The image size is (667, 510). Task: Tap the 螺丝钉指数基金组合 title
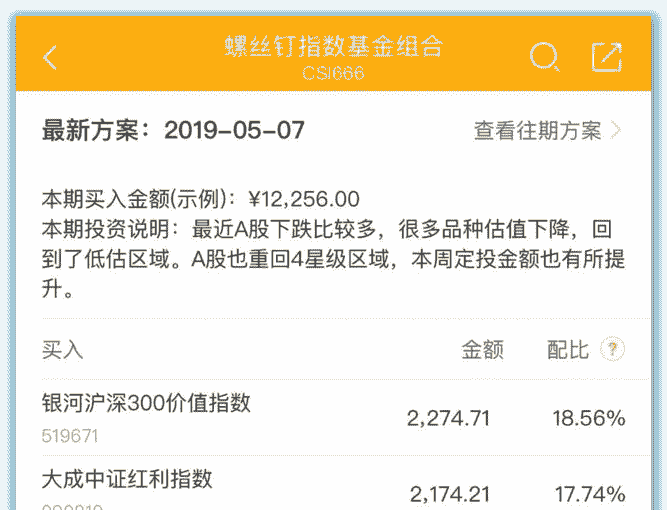pos(333,47)
